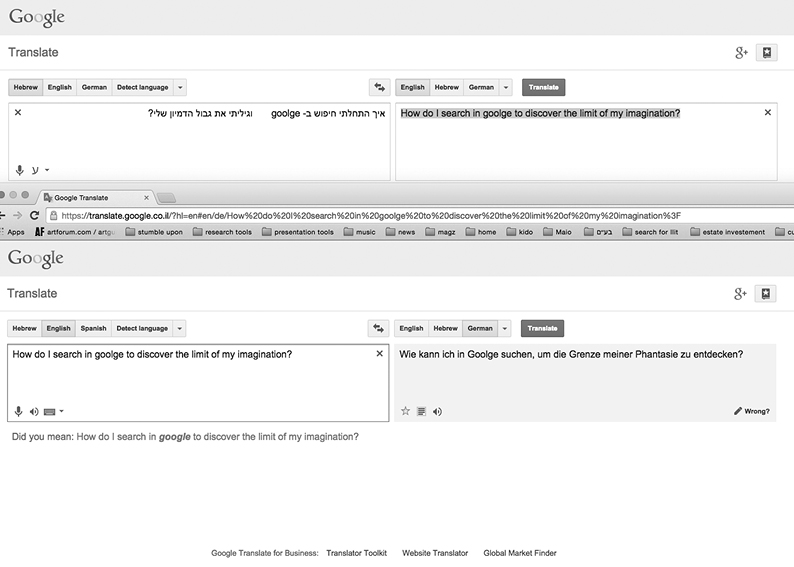Click the swap languages icon in the upper window

coord(379,88)
